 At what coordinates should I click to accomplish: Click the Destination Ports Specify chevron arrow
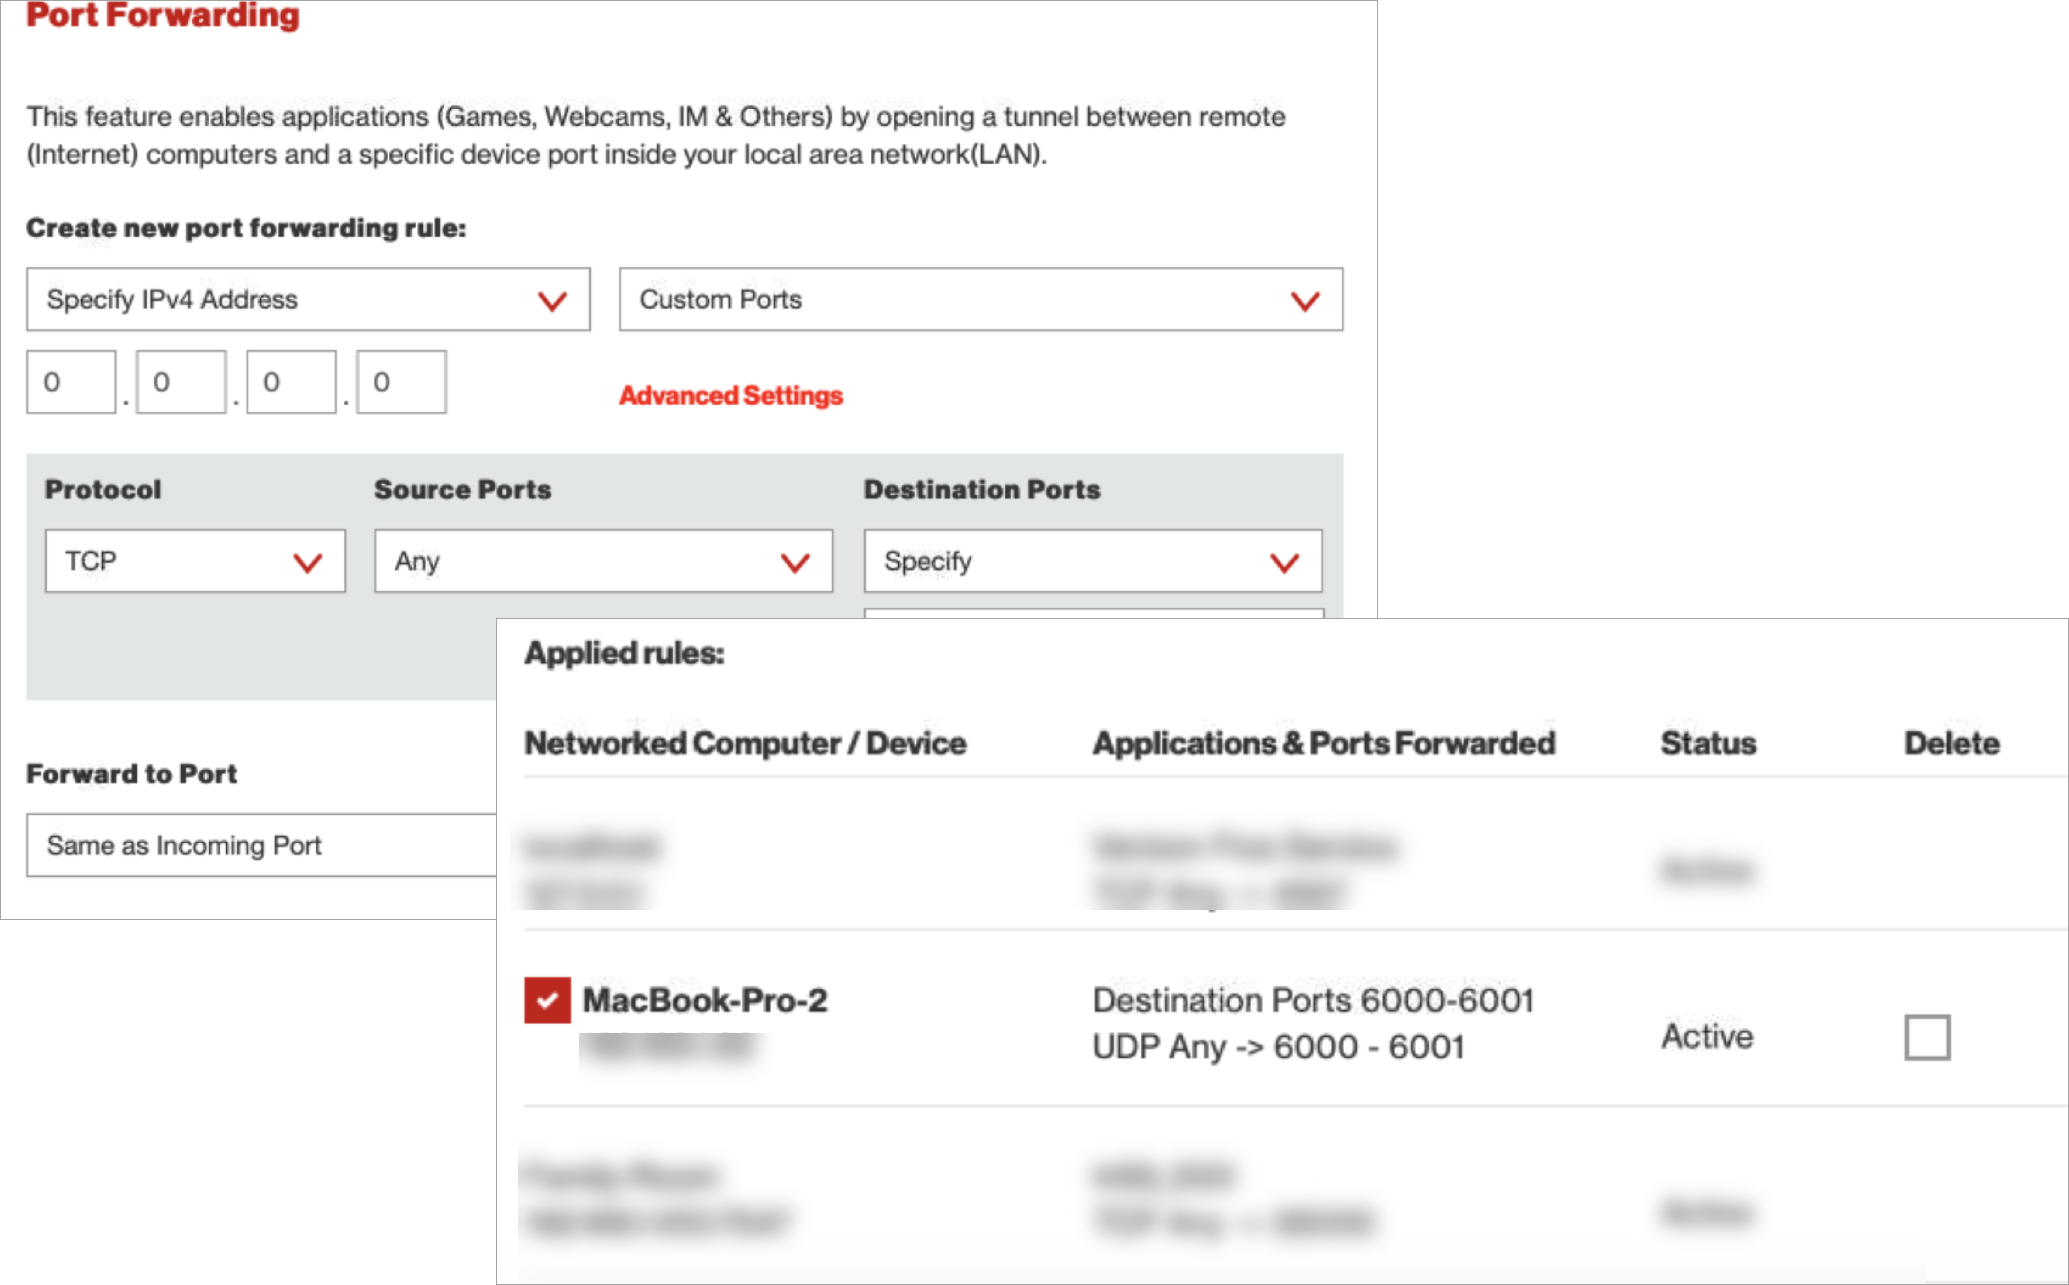coord(1283,563)
